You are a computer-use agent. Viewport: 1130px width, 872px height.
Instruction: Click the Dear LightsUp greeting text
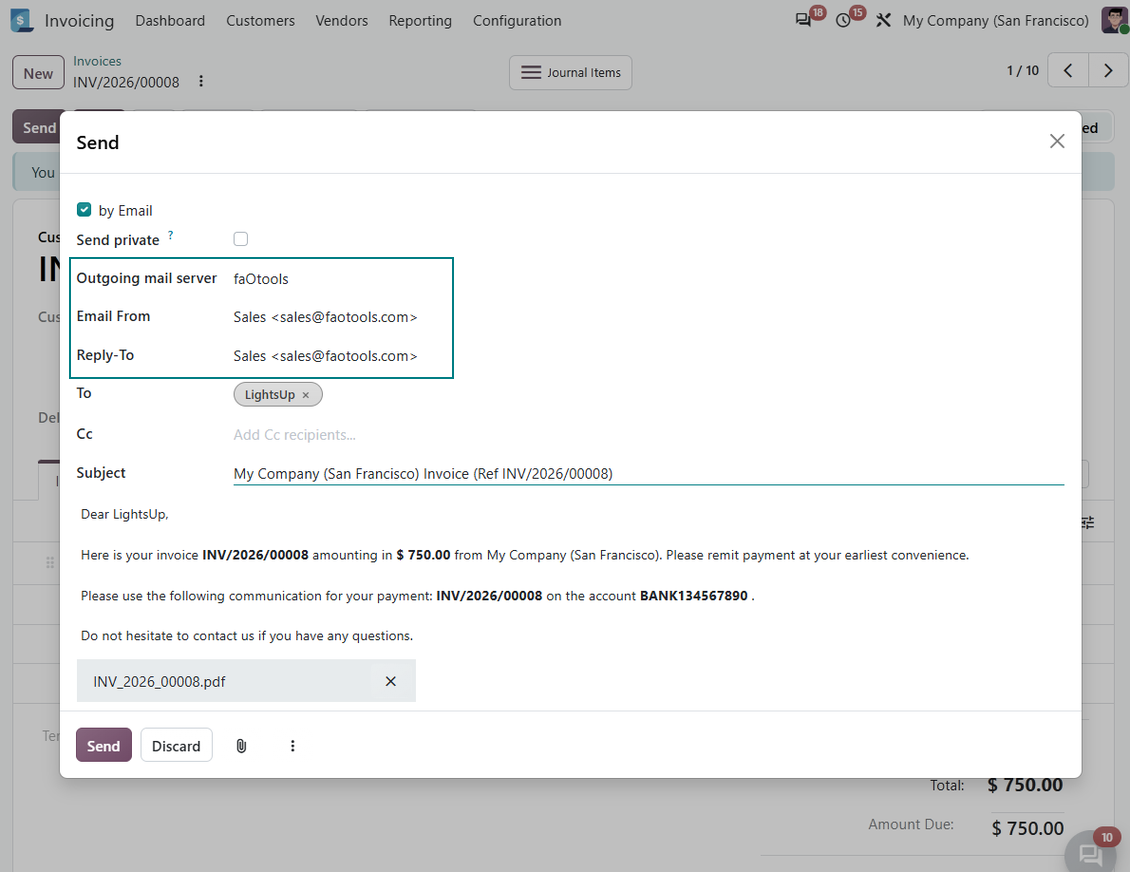point(125,514)
